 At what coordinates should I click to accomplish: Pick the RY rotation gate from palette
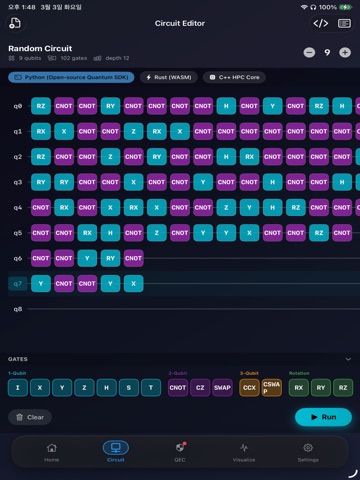click(x=321, y=388)
